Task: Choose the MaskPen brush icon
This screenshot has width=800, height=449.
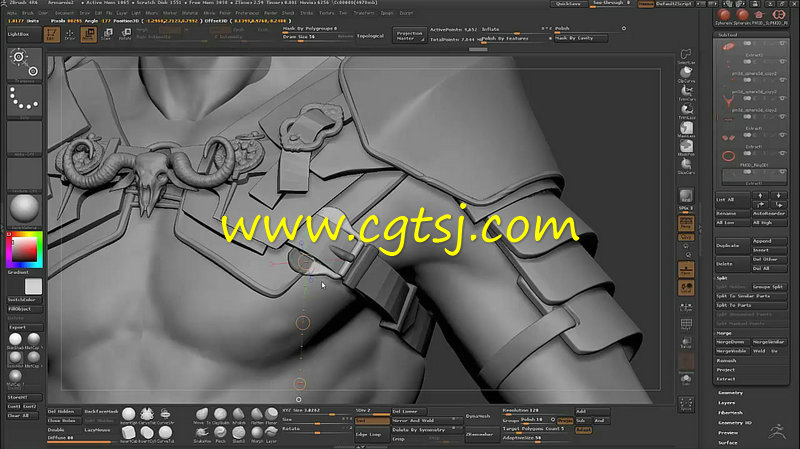Action: (686, 147)
